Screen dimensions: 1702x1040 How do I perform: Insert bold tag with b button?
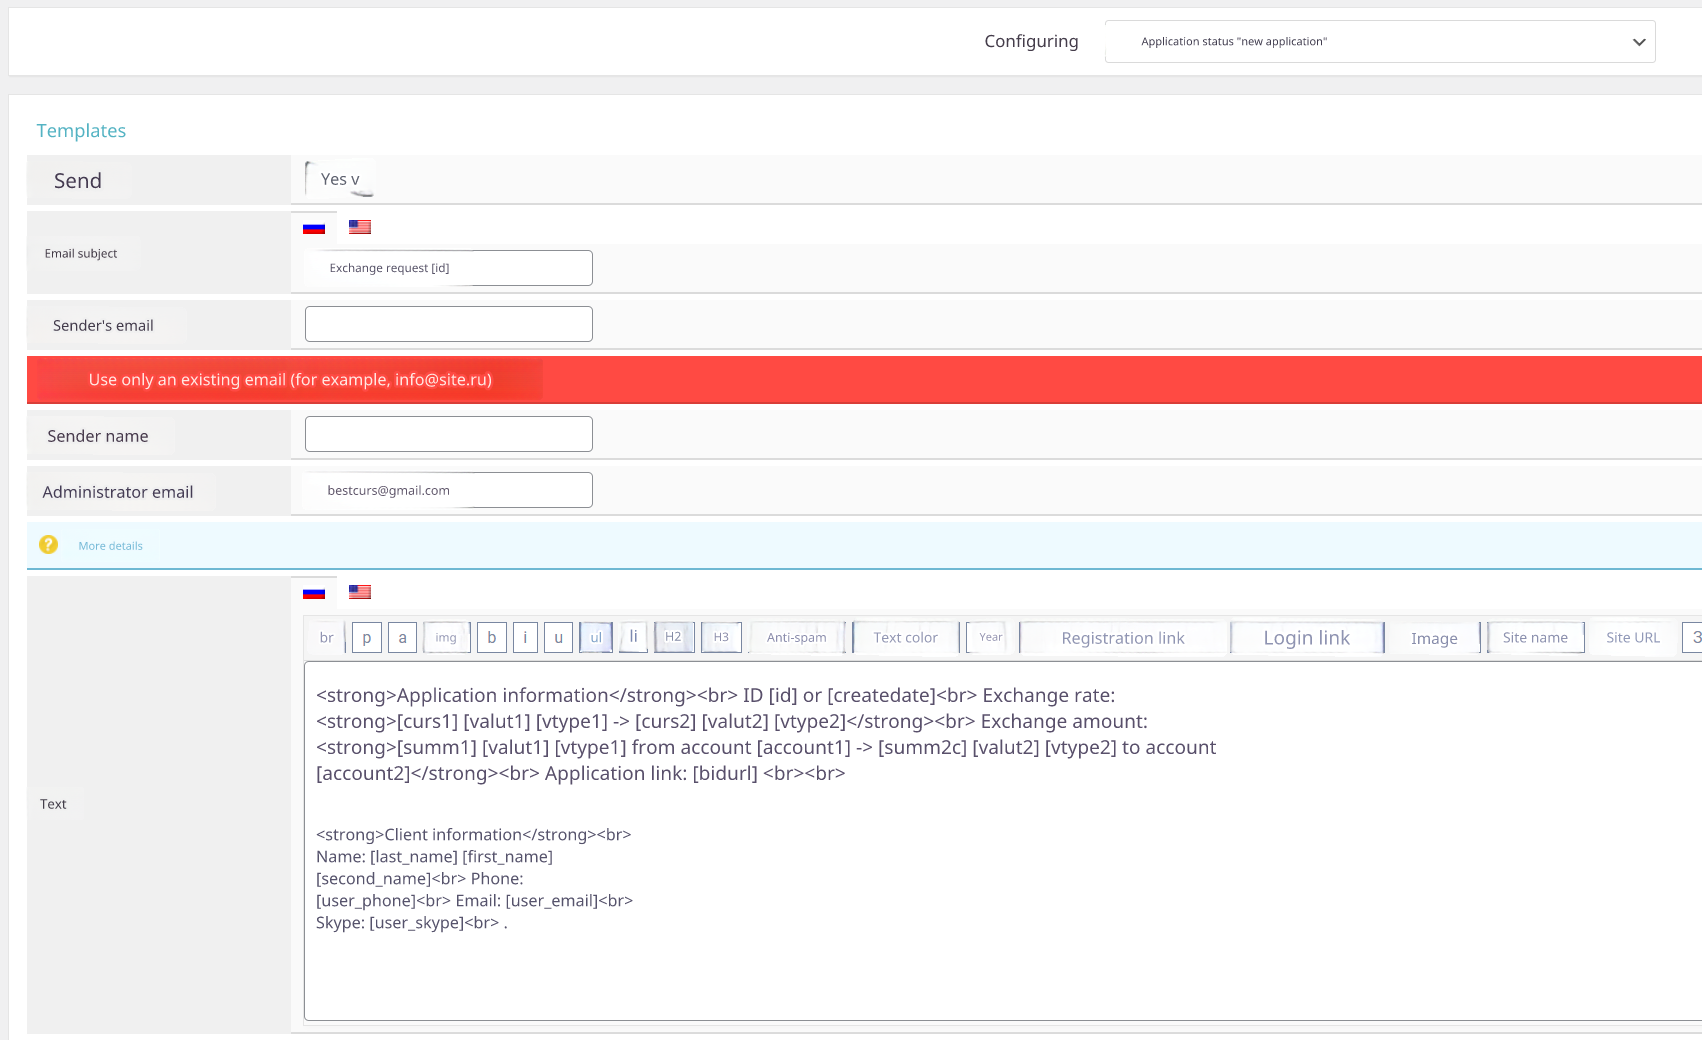(x=491, y=638)
